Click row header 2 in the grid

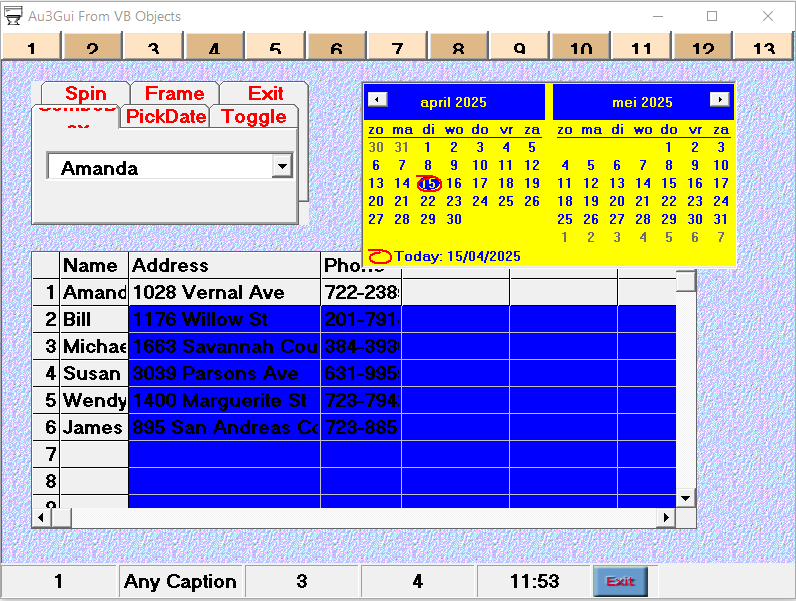[46, 319]
